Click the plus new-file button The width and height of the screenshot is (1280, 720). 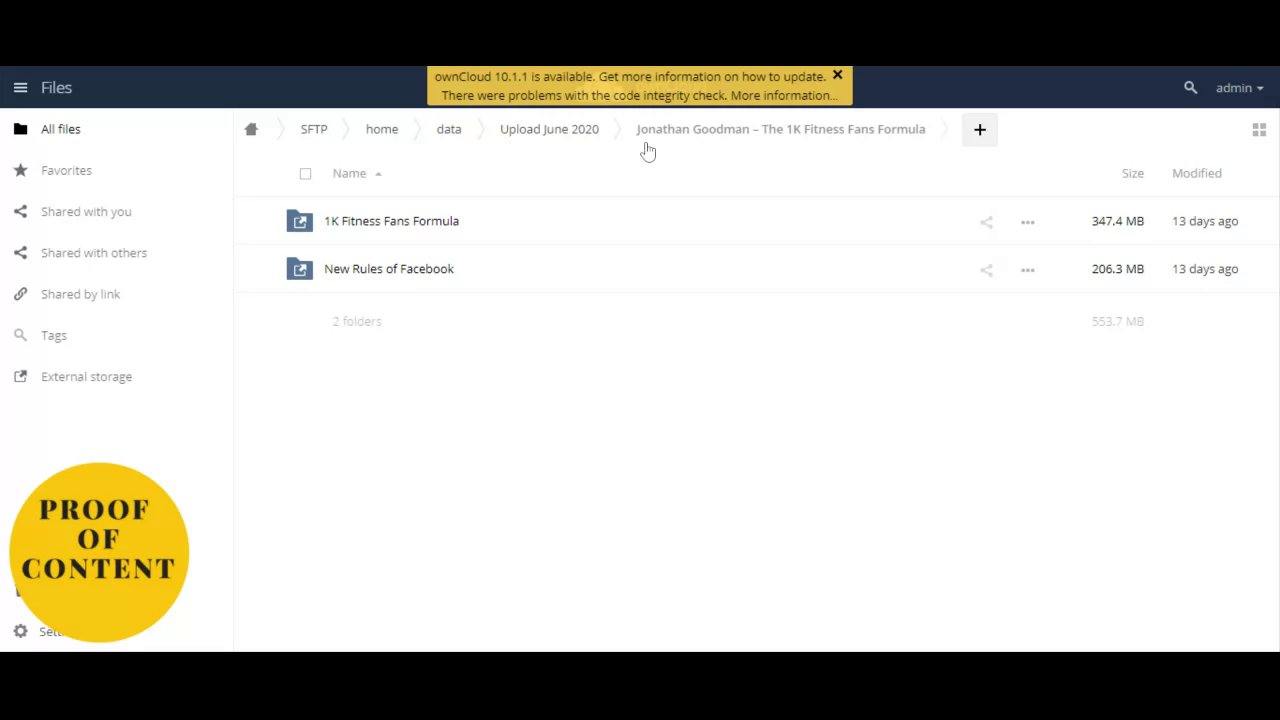coord(980,129)
